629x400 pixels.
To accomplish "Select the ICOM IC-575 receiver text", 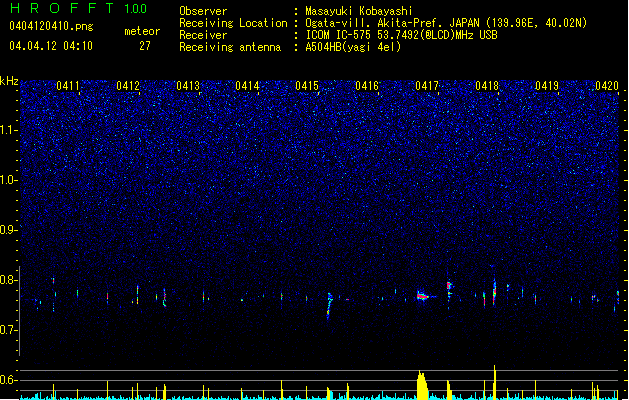I will coord(401,35).
